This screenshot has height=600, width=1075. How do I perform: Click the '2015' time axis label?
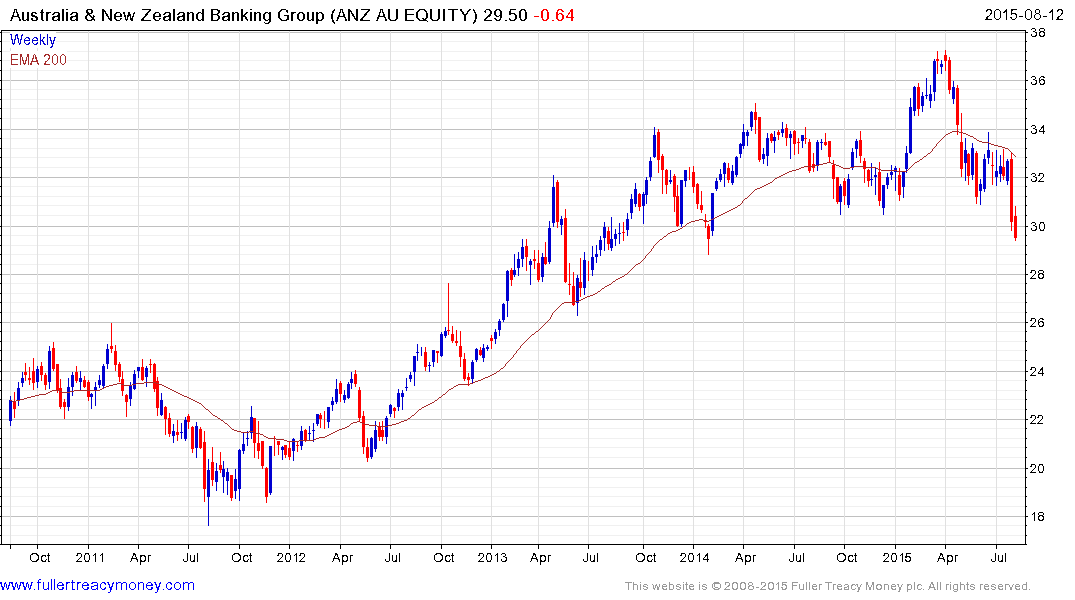(x=897, y=557)
